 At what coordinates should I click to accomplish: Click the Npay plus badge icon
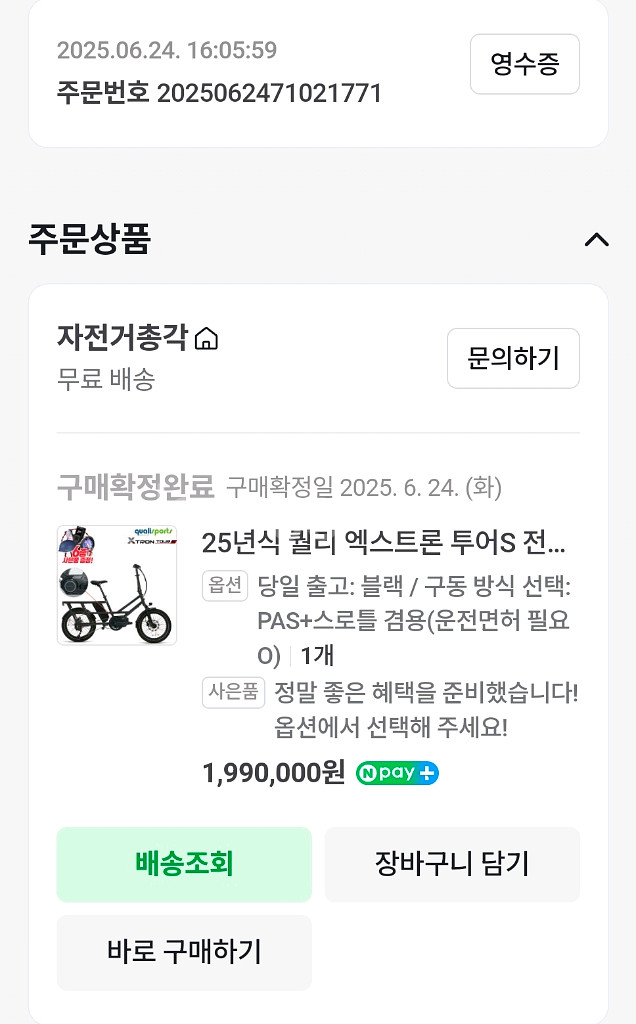tap(397, 773)
